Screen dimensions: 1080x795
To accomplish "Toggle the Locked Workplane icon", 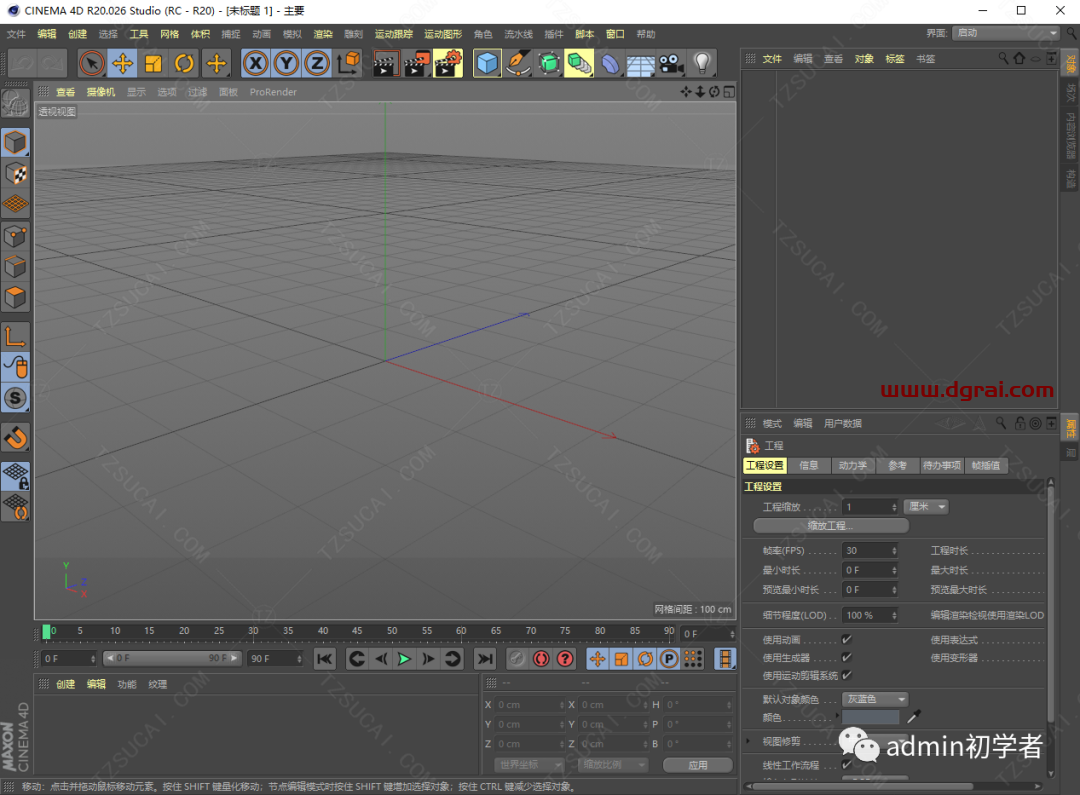I will 16,476.
